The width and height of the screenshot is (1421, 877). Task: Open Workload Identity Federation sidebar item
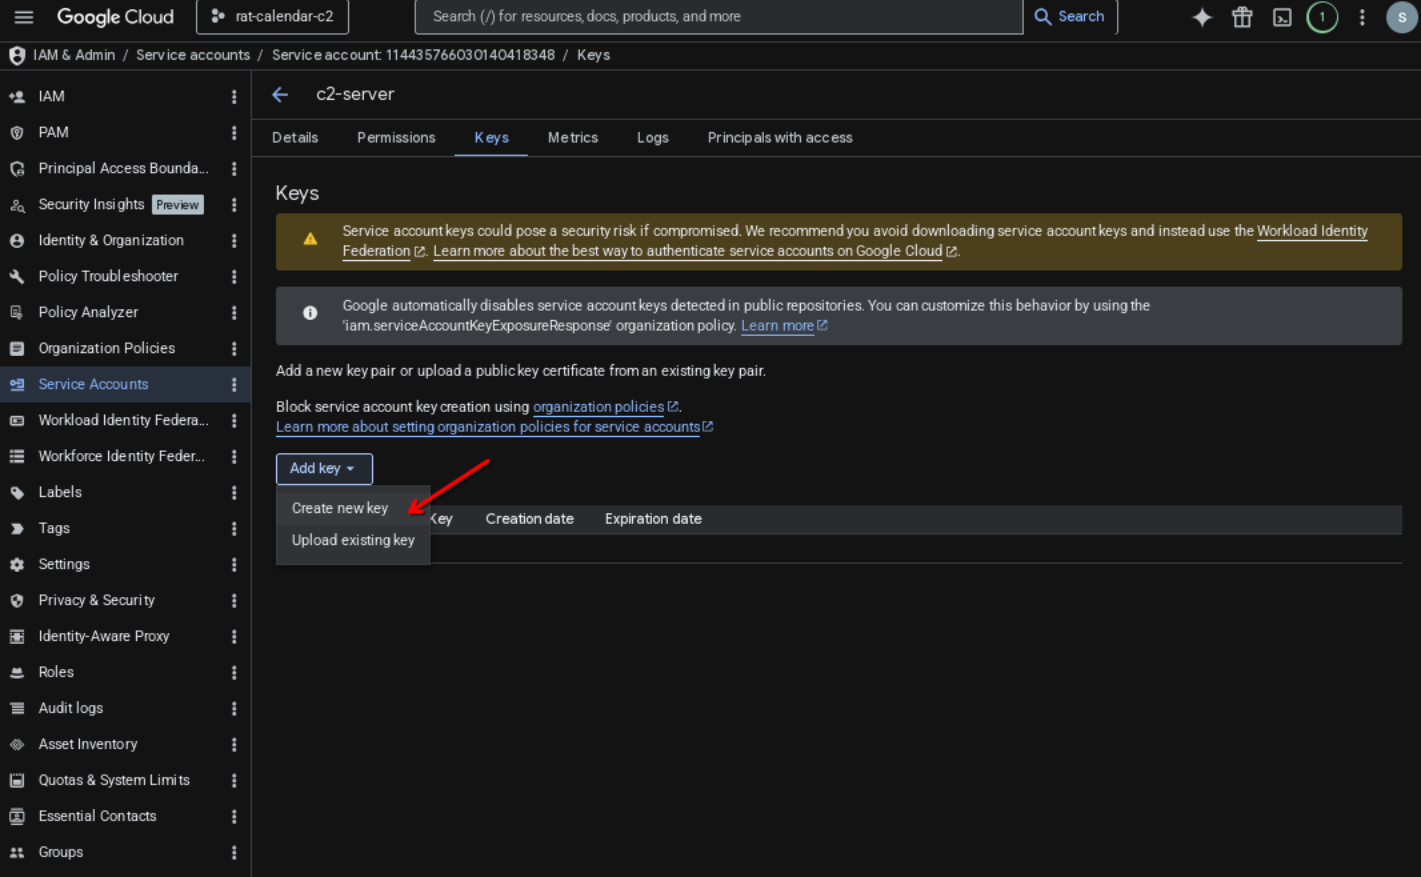123,421
